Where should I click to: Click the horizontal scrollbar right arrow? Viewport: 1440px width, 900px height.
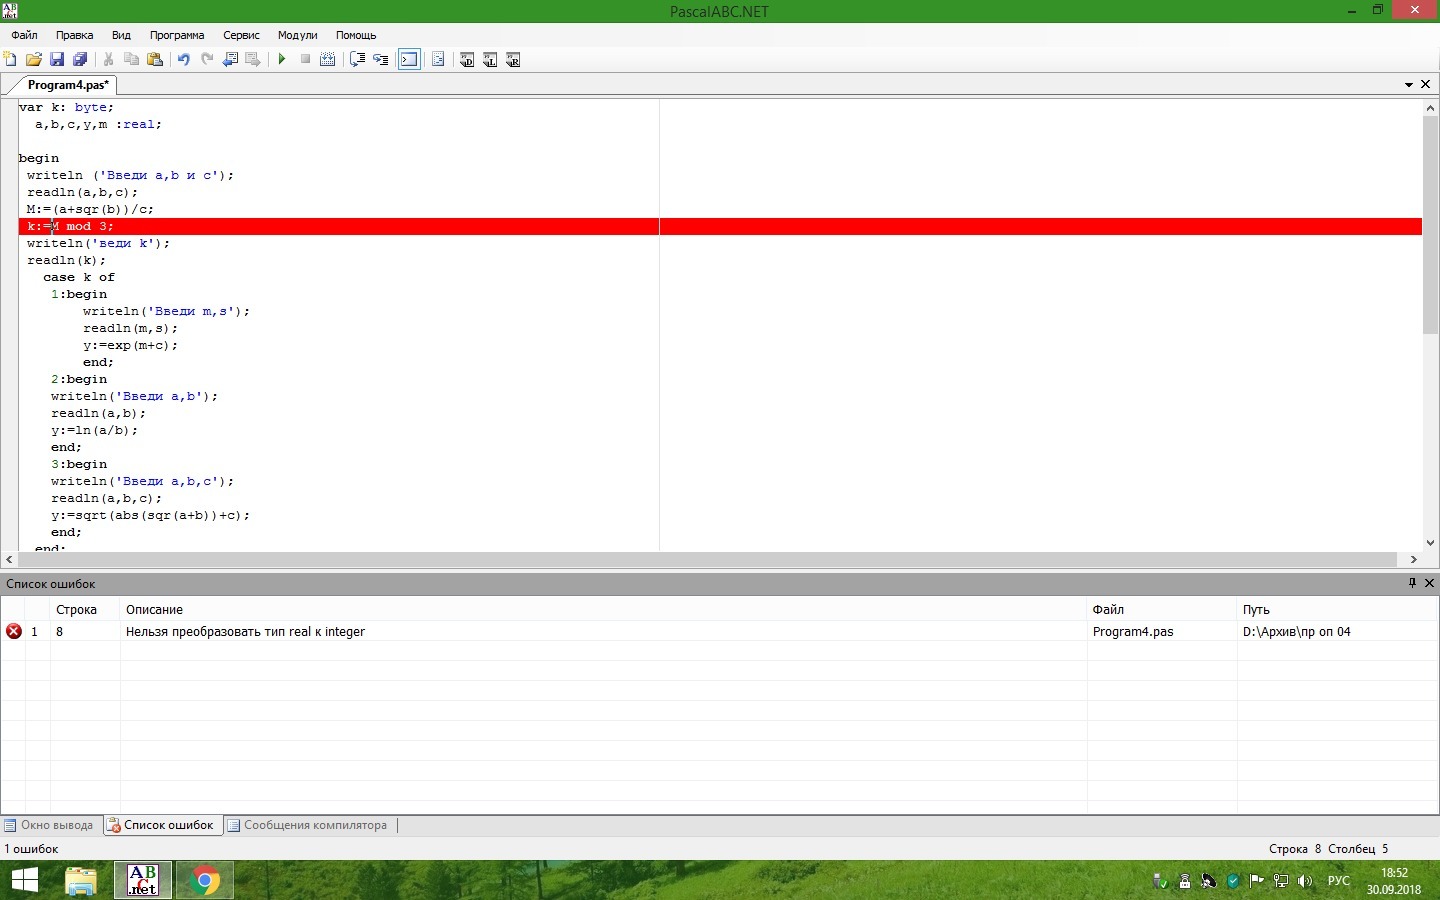(x=1414, y=560)
